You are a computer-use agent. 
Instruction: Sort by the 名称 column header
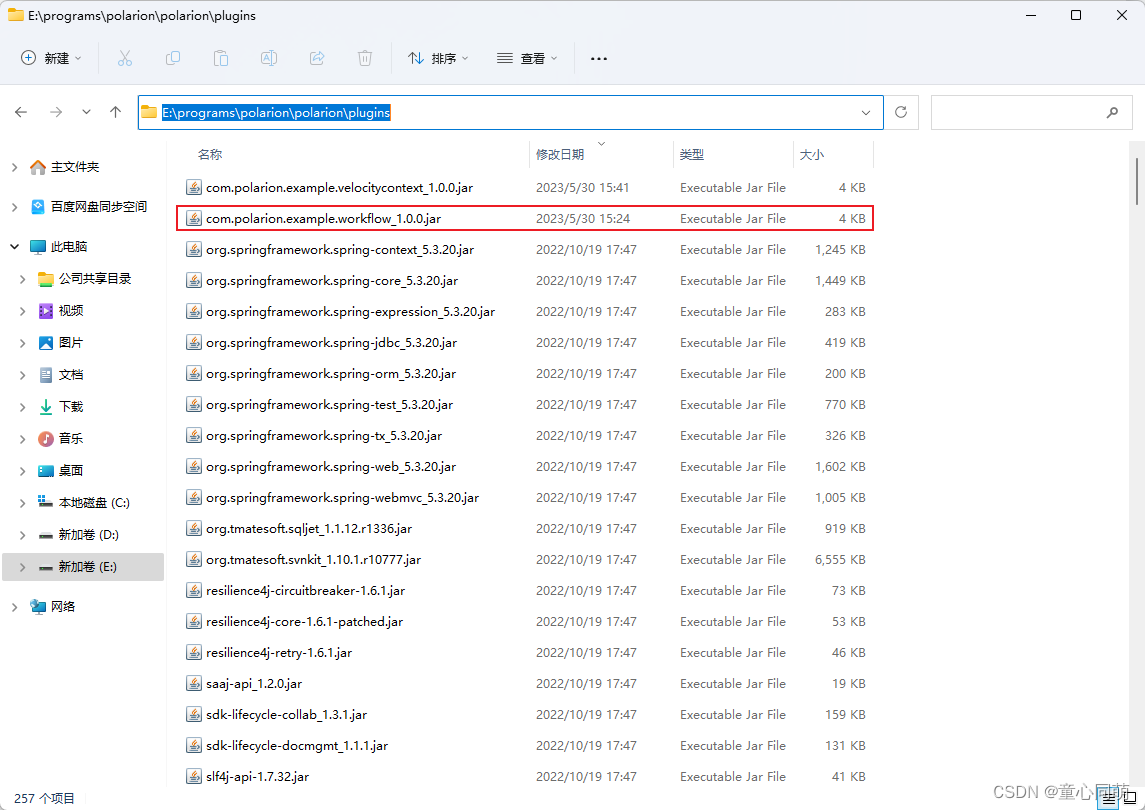(x=210, y=155)
